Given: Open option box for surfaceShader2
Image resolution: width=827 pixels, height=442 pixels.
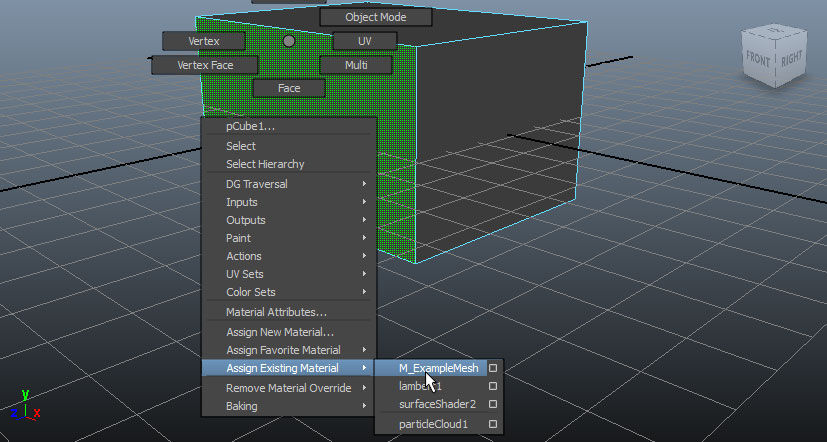Looking at the screenshot, I should (x=492, y=405).
